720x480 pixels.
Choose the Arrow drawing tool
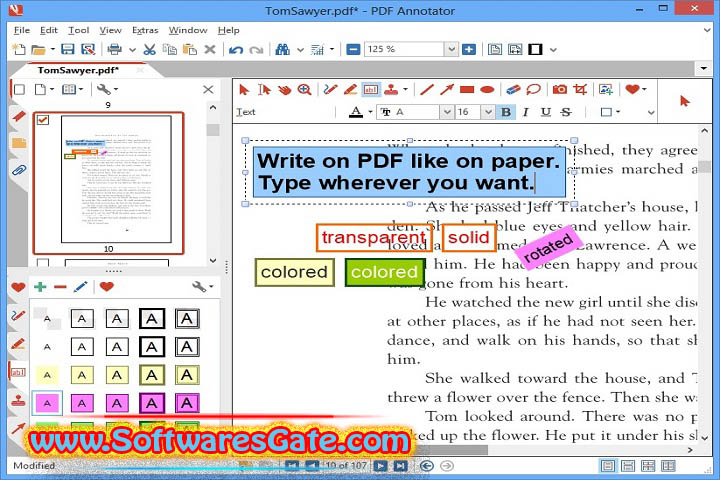point(447,90)
